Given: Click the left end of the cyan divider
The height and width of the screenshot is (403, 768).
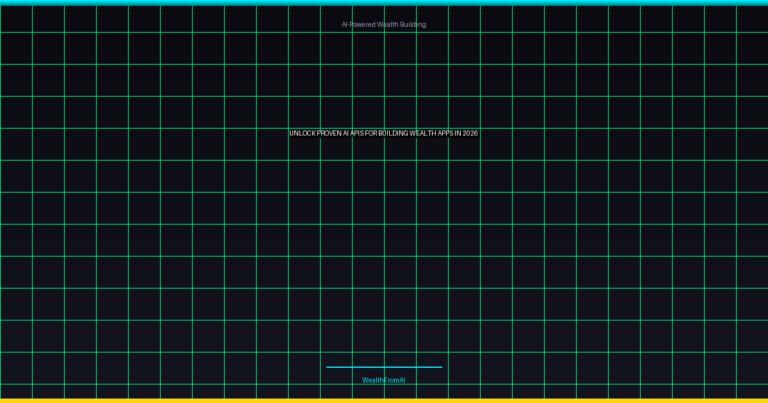Looking at the screenshot, I should 328,367.
